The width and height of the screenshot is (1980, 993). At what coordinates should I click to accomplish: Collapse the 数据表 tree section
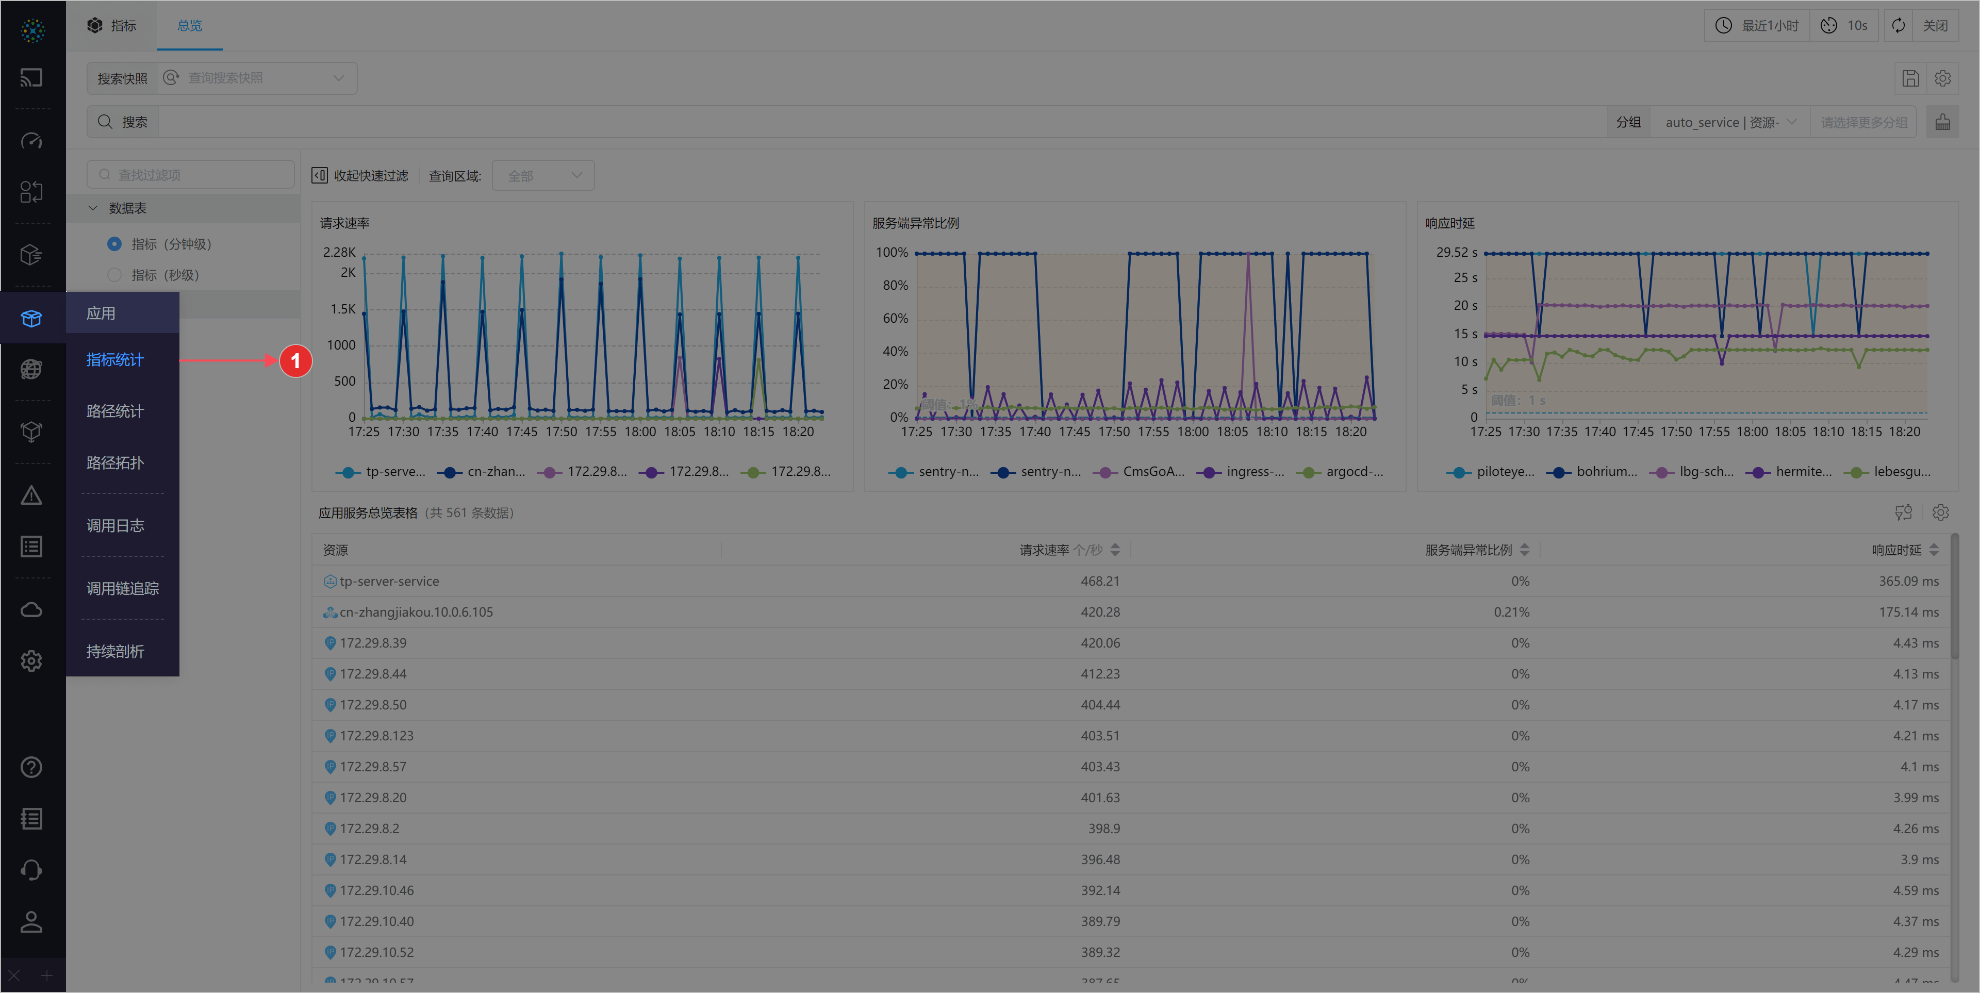click(93, 208)
